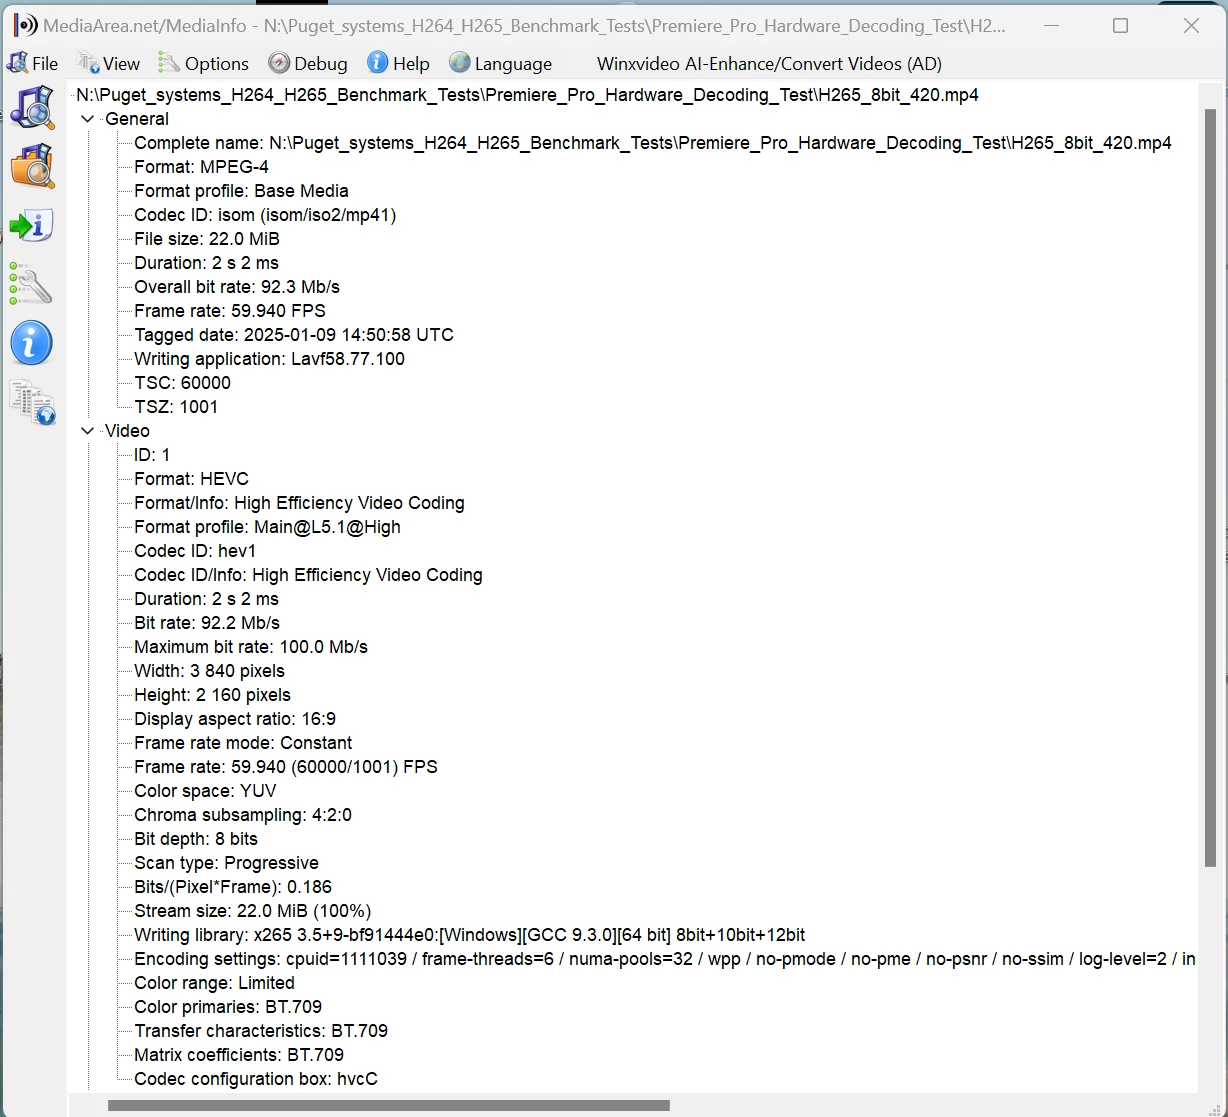Open Preferences via the wrench sidebar icon
The width and height of the screenshot is (1228, 1117).
(x=31, y=284)
